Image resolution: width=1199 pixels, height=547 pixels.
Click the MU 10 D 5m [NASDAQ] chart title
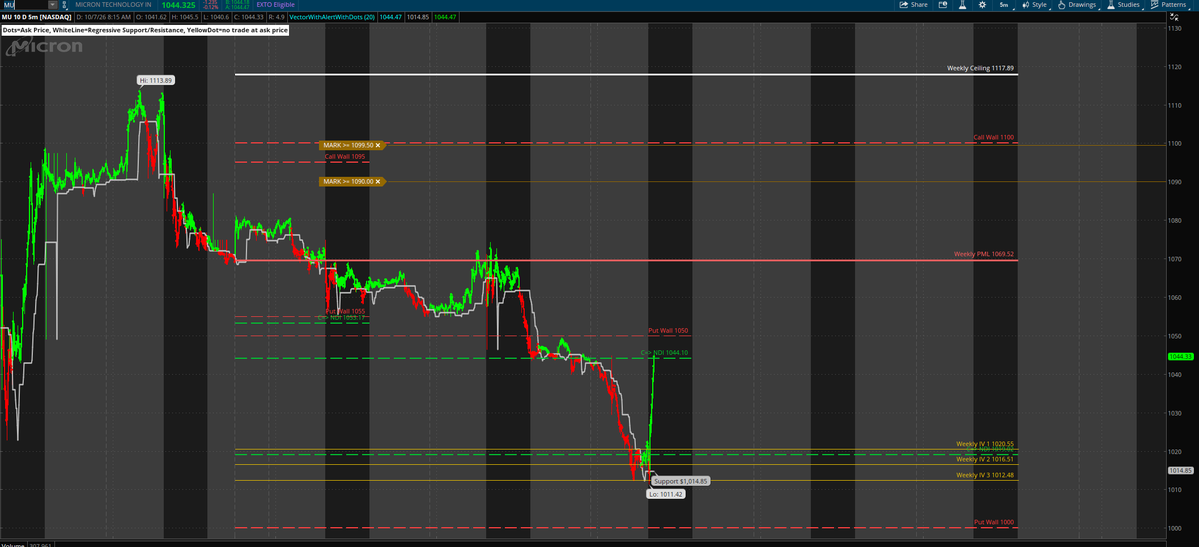[36, 17]
